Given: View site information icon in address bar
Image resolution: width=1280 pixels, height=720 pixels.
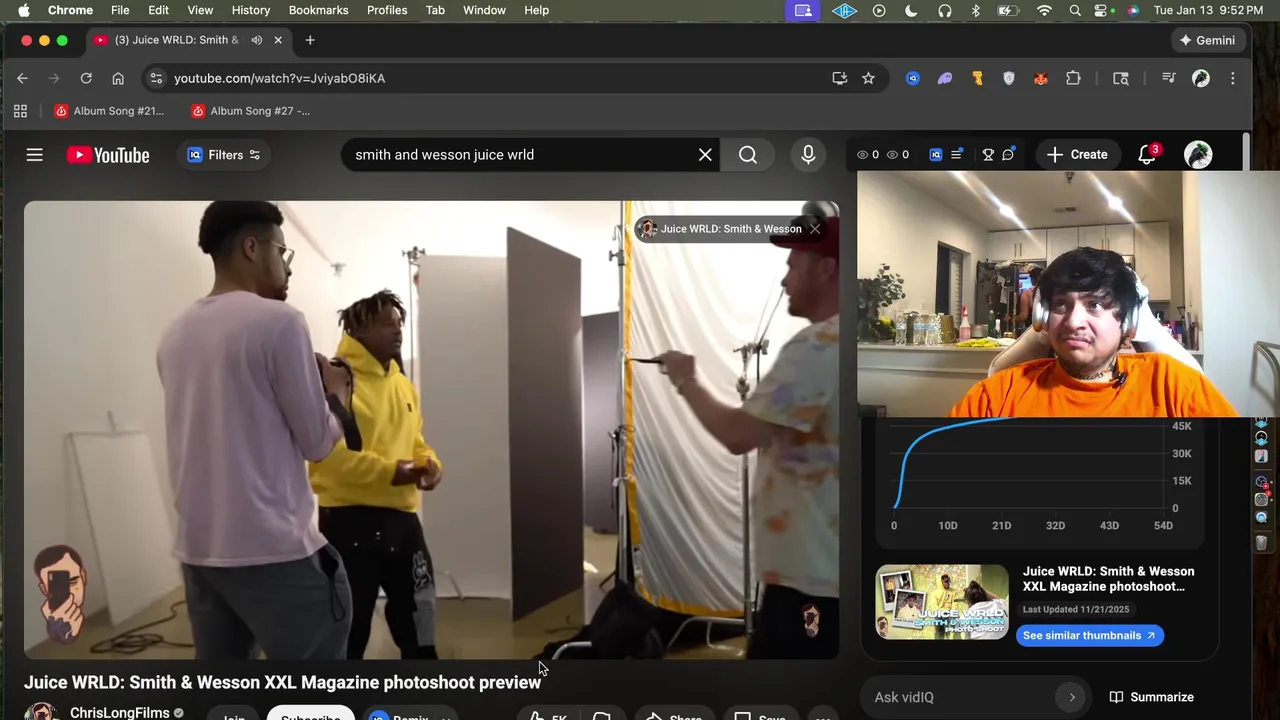Looking at the screenshot, I should tap(155, 78).
